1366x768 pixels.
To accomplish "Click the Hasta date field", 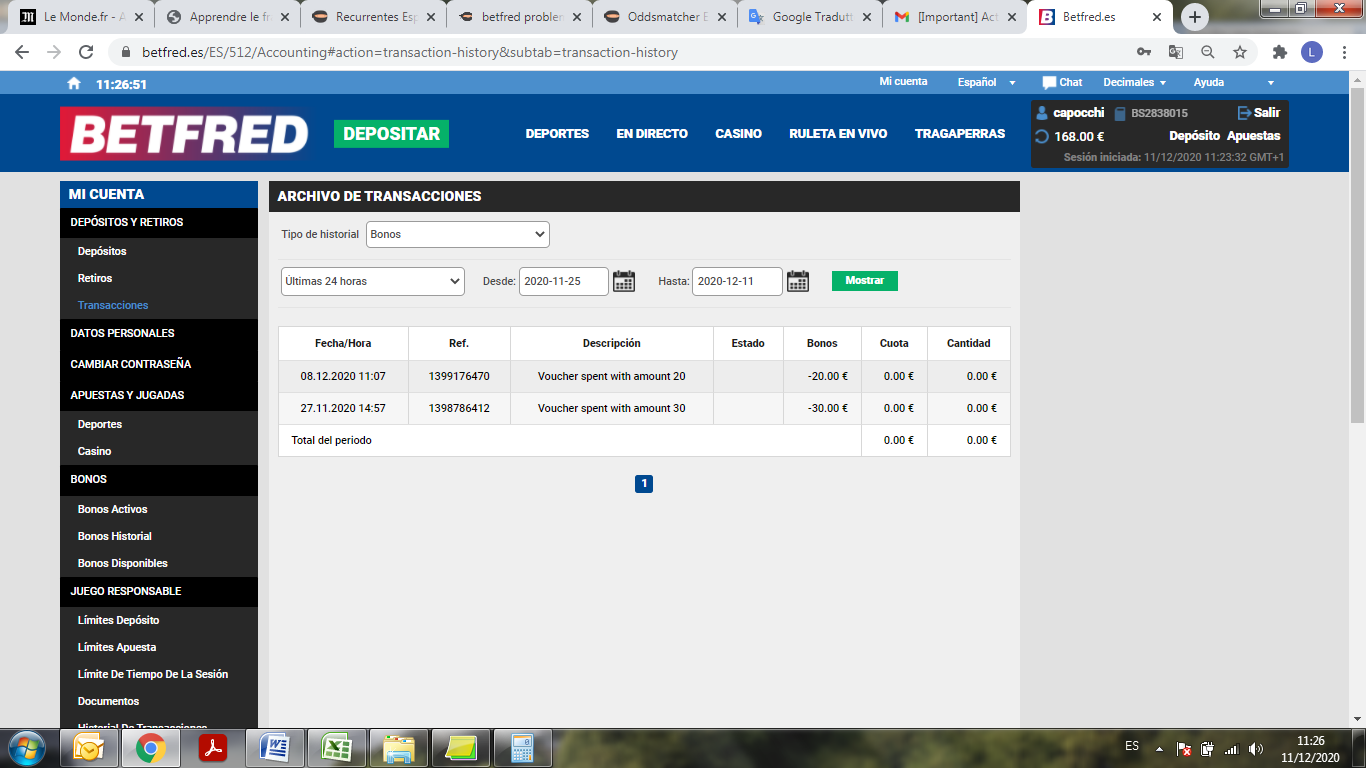I will point(738,281).
